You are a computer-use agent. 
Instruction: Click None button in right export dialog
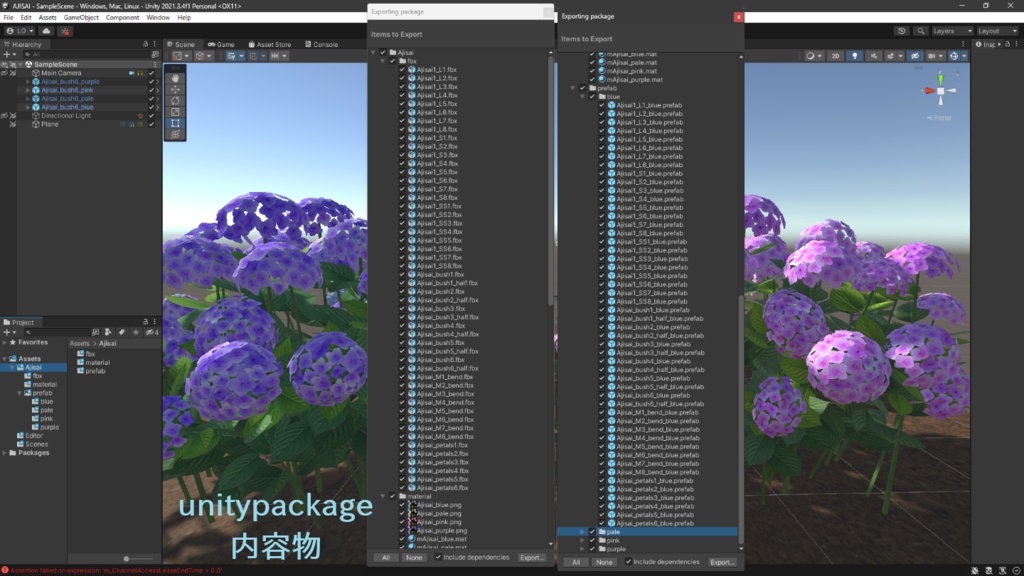click(x=604, y=562)
